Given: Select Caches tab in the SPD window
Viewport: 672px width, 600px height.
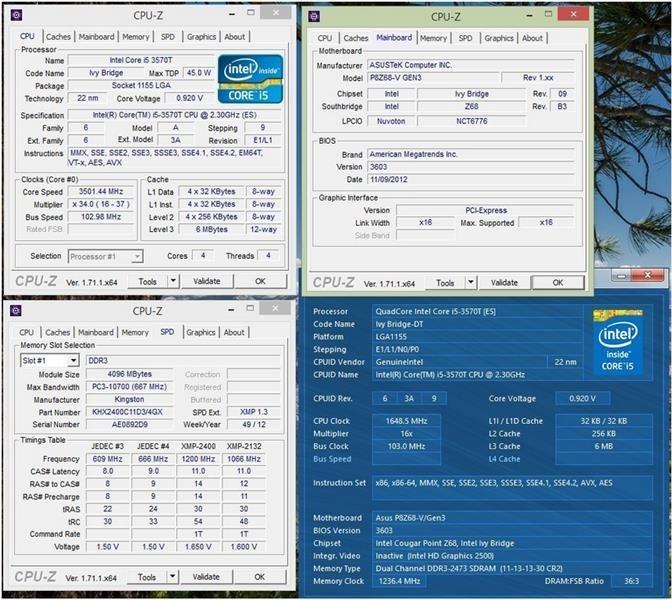Looking at the screenshot, I should tap(57, 332).
